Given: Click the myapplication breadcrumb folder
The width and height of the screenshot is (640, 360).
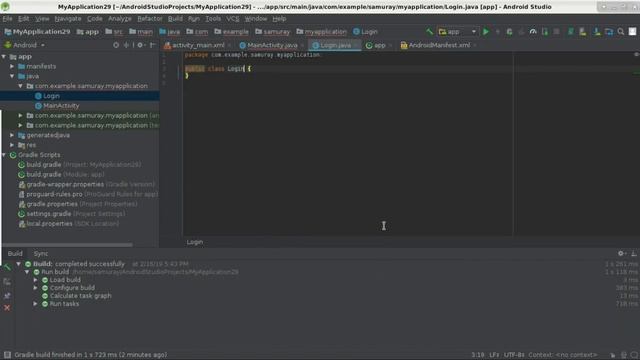Looking at the screenshot, I should tap(322, 31).
